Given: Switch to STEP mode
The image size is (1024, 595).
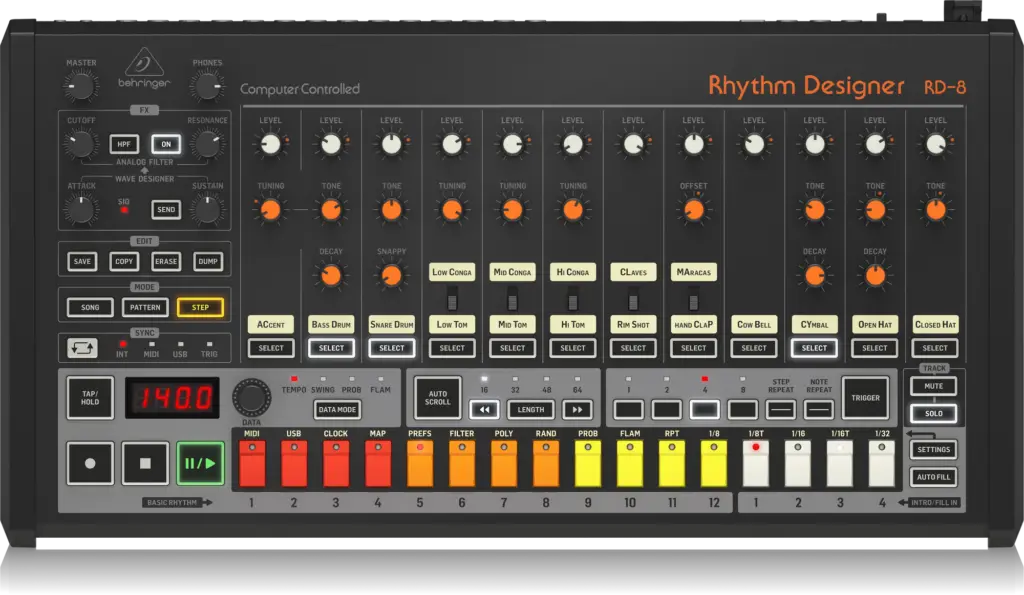Looking at the screenshot, I should (200, 308).
